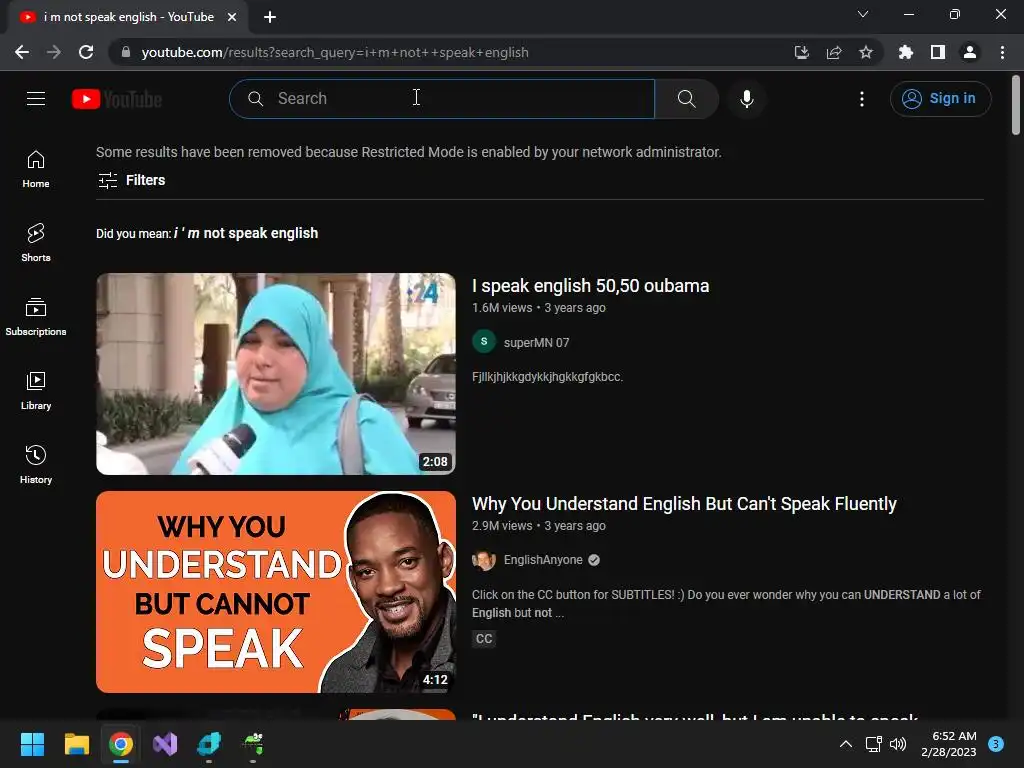Open Library from the sidebar
This screenshot has height=768, width=1024.
click(x=36, y=391)
